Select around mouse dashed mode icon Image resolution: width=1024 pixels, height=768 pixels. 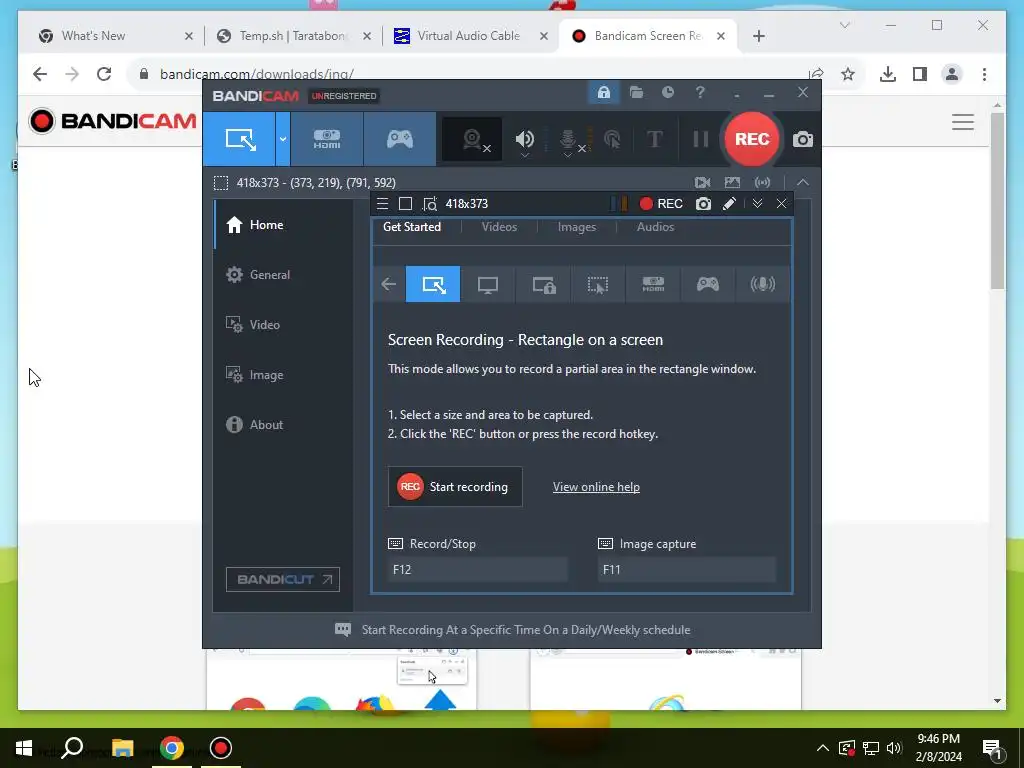coord(598,284)
